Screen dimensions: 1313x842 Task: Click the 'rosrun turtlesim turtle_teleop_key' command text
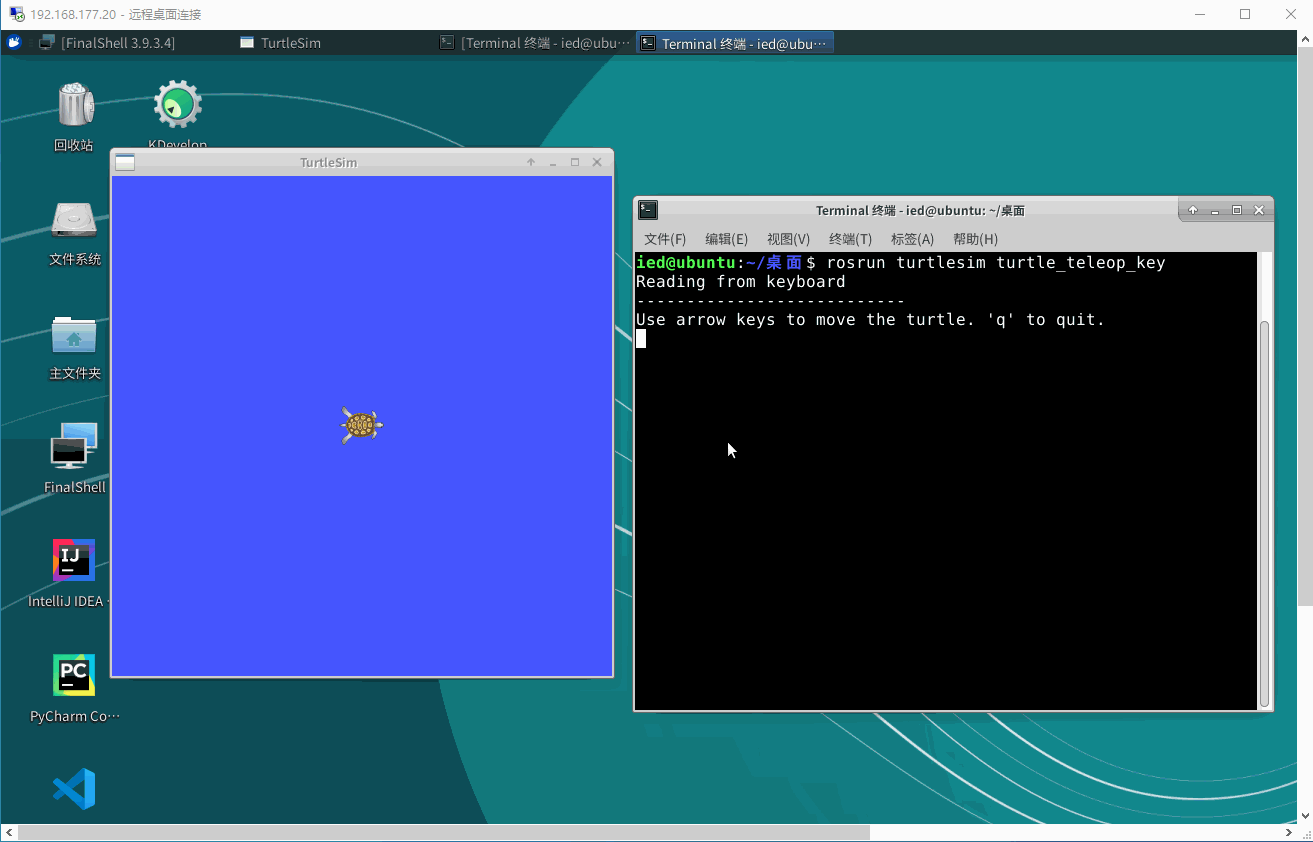[x=996, y=263]
